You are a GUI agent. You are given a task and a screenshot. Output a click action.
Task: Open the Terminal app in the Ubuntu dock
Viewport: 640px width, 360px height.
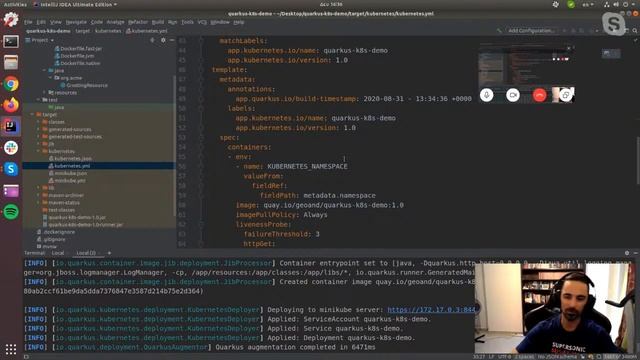click(x=11, y=41)
